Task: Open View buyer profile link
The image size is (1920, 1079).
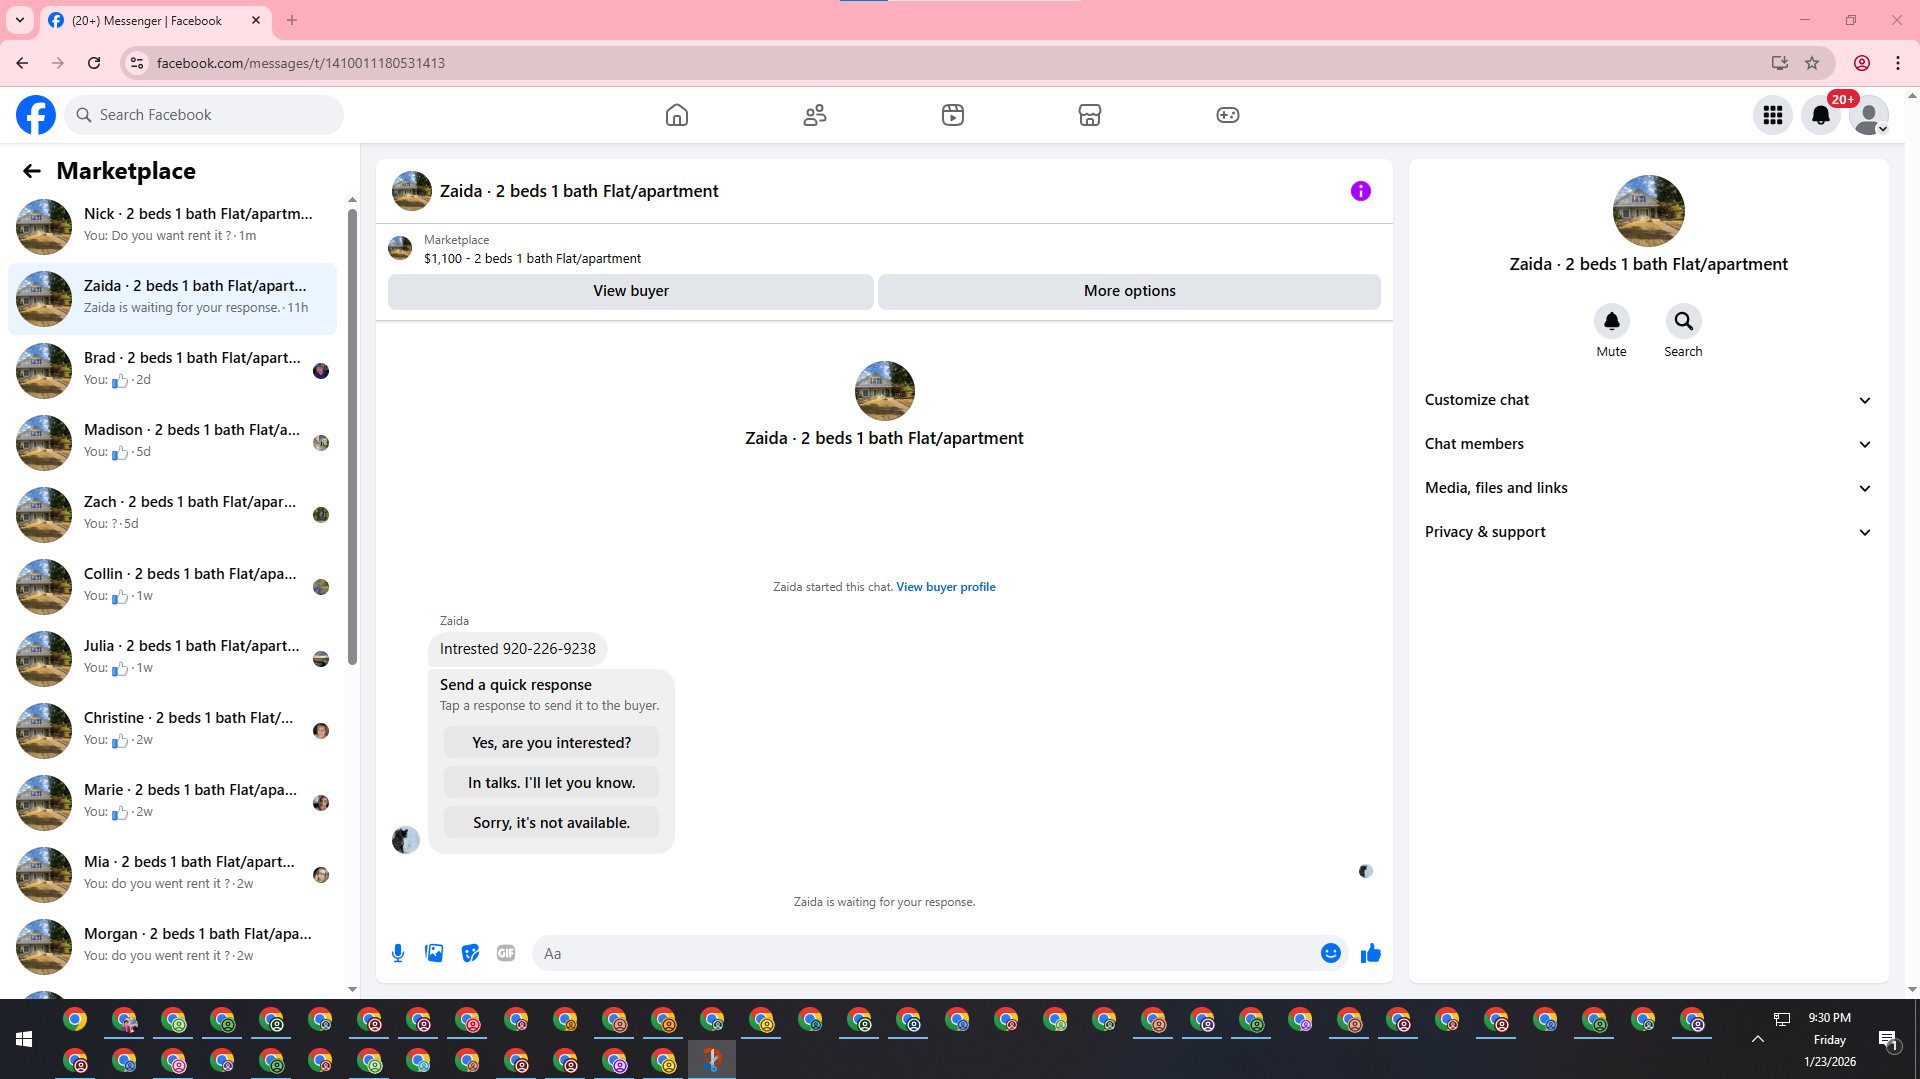Action: tap(946, 587)
